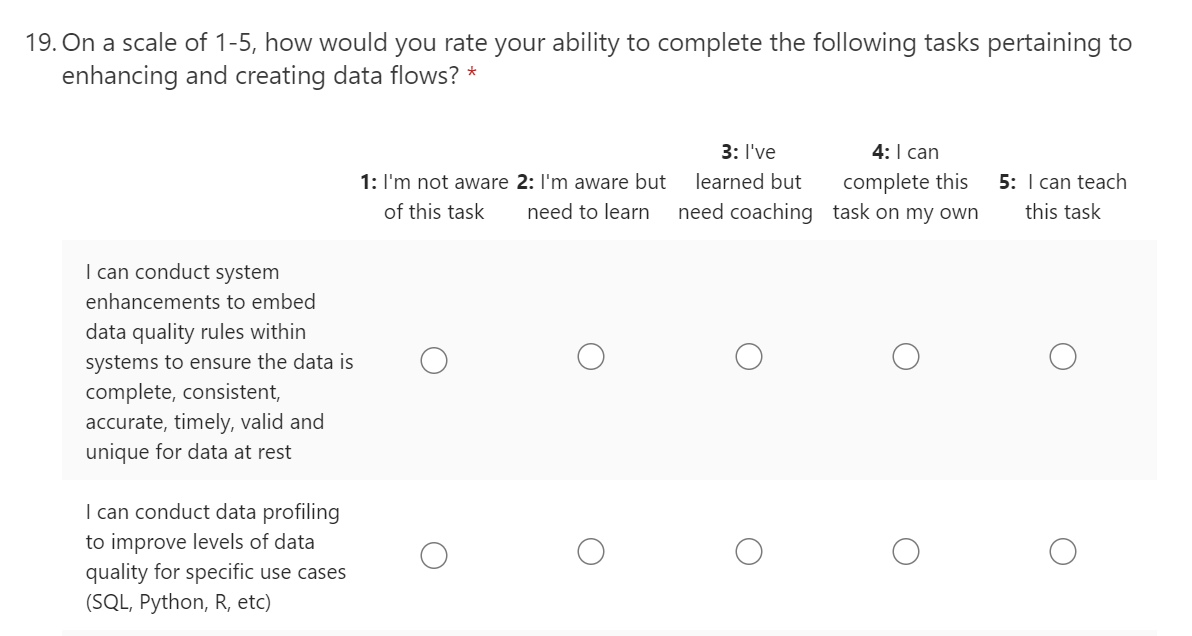Click the question number 19
The height and width of the screenshot is (636, 1192).
[x=41, y=44]
